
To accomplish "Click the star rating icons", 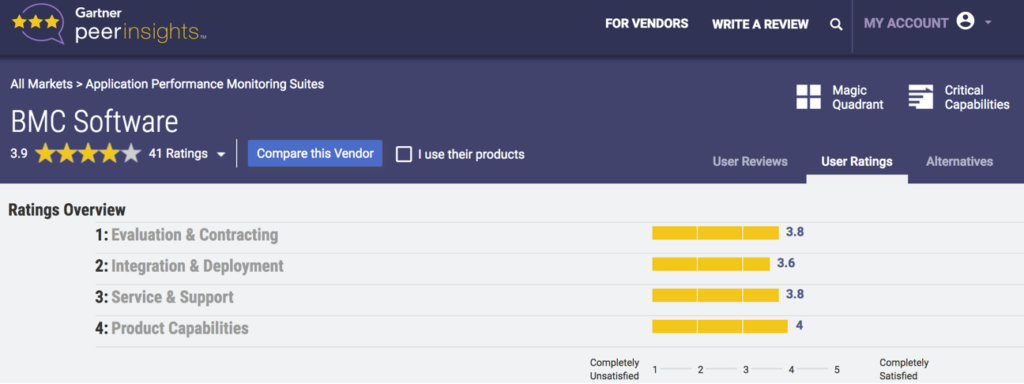I will [88, 154].
